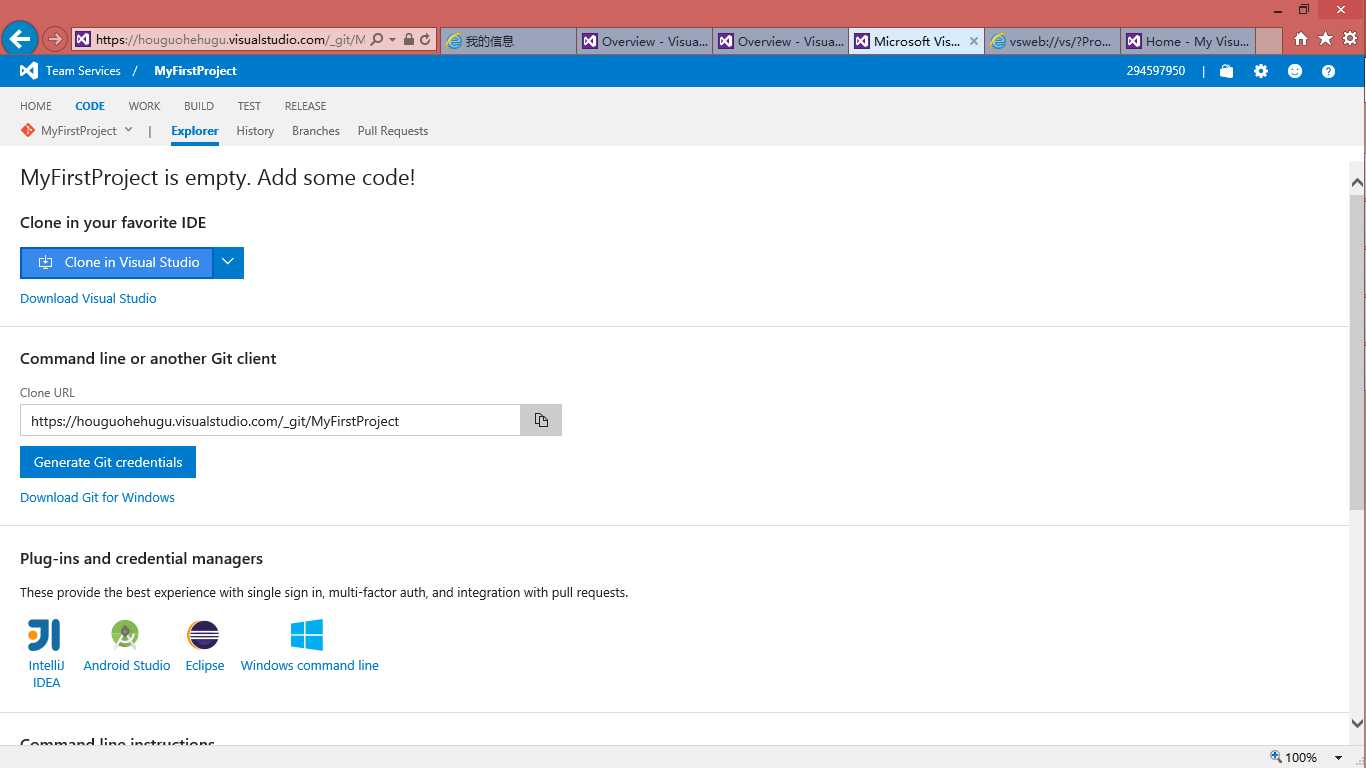Open the Windows command line icon
This screenshot has height=768, width=1366.
point(307,635)
